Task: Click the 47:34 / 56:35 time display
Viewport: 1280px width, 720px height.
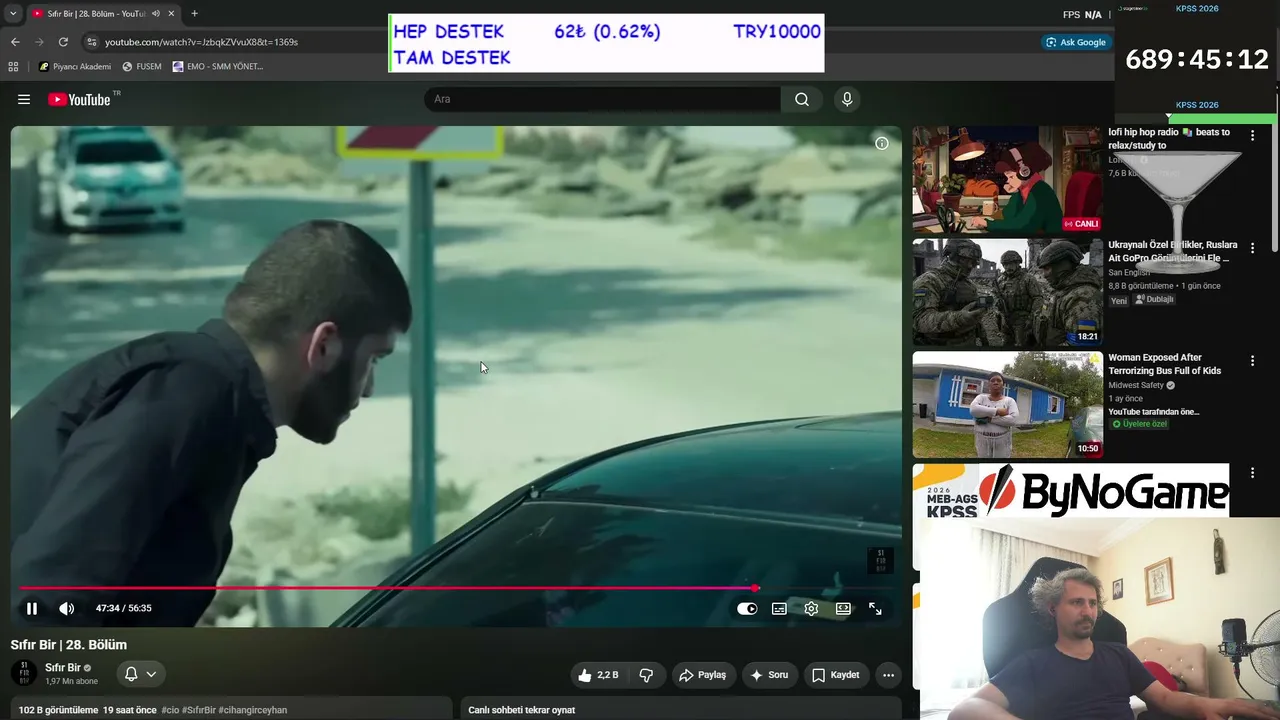Action: 124,608
